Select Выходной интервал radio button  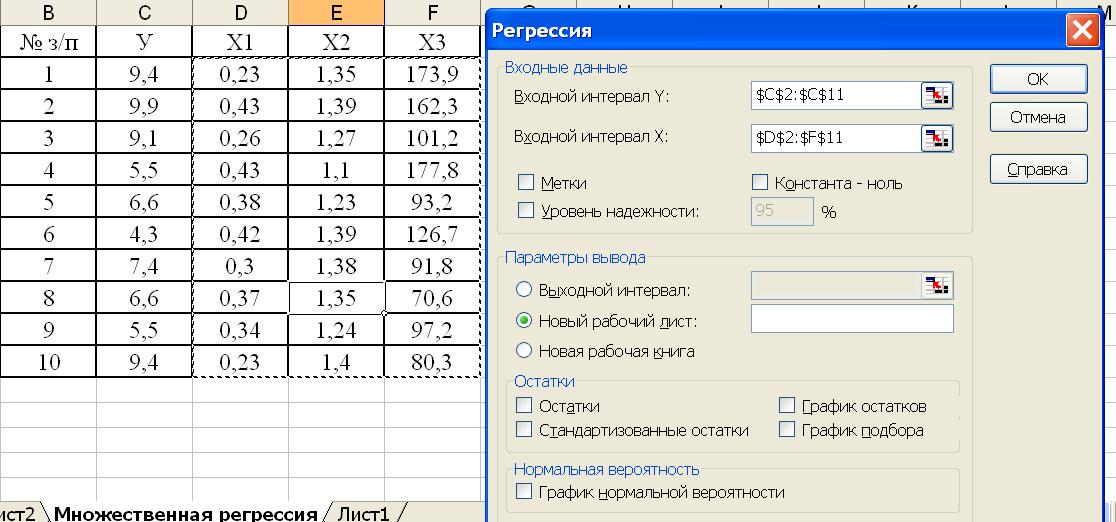pyautogui.click(x=524, y=289)
